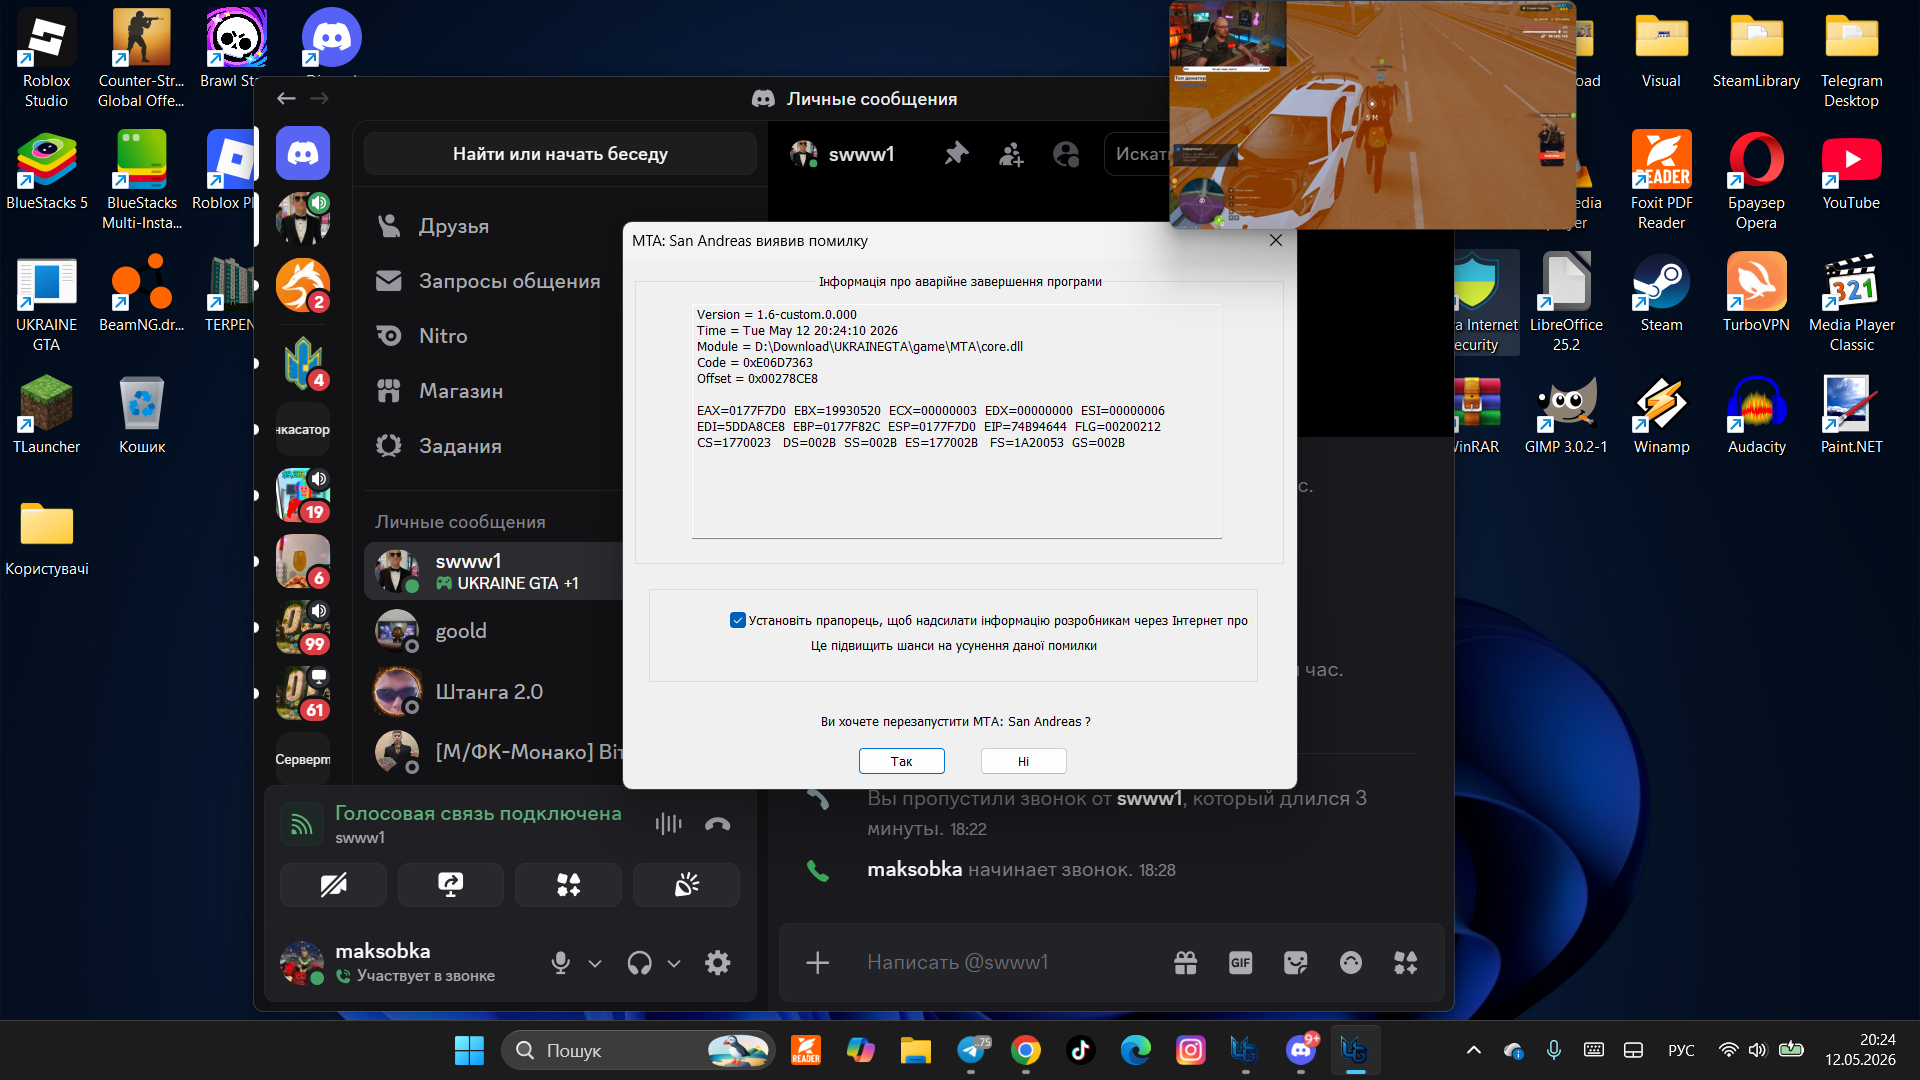Screen dimensions: 1920x1080
Task: Select Steam desktop shortcut
Action: [x=1661, y=294]
